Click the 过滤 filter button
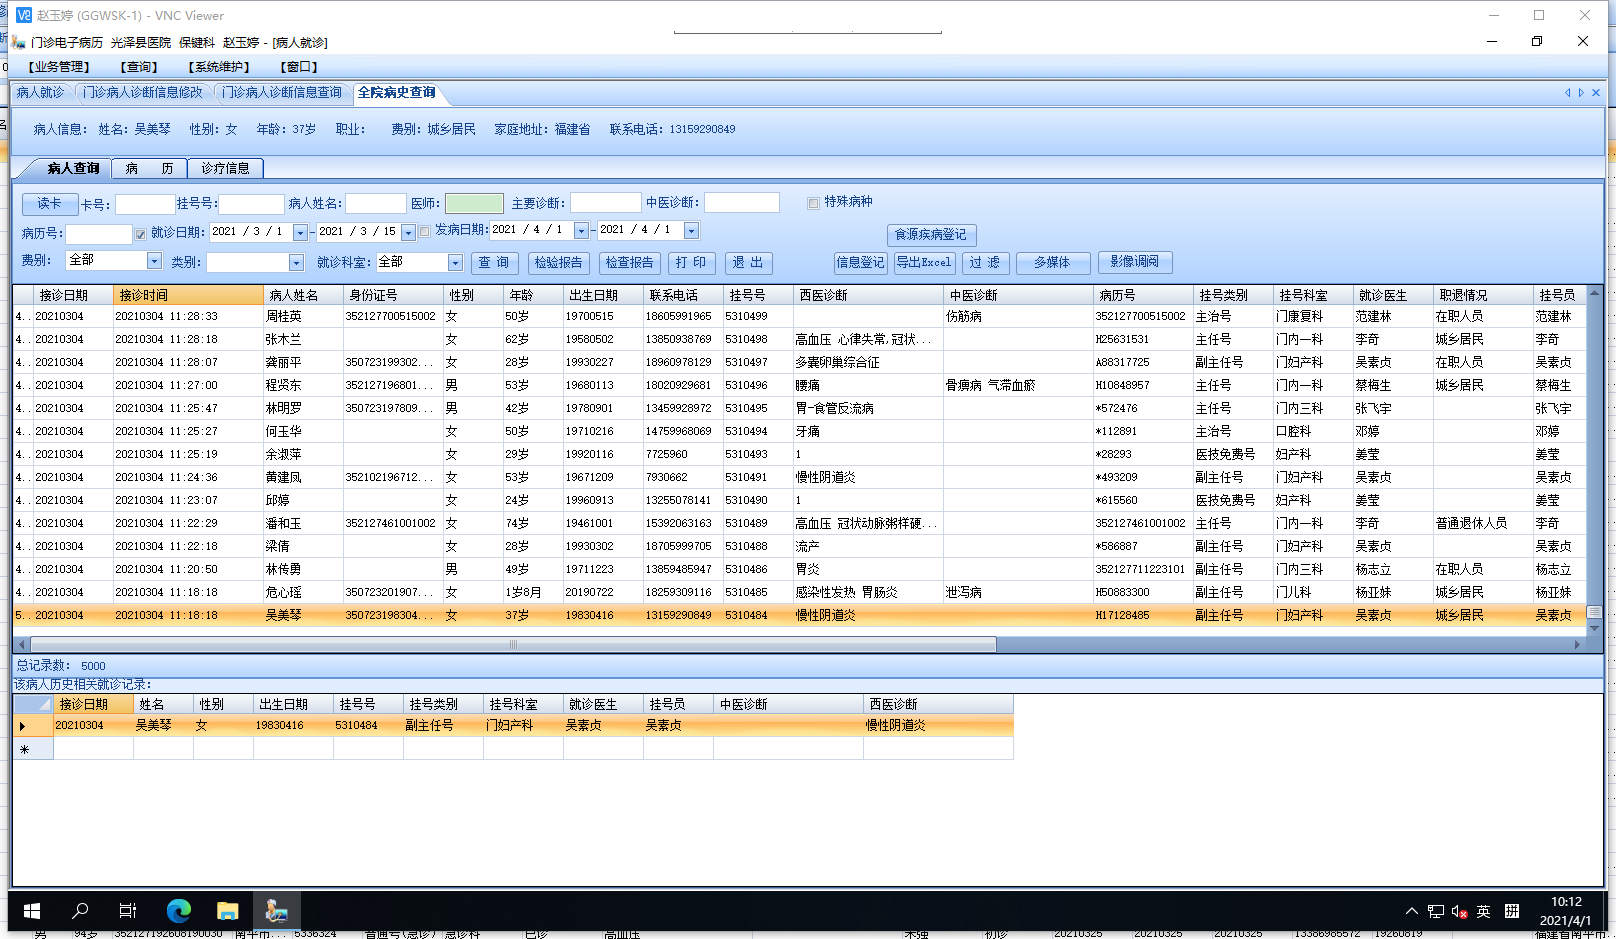The width and height of the screenshot is (1616, 939). click(985, 263)
